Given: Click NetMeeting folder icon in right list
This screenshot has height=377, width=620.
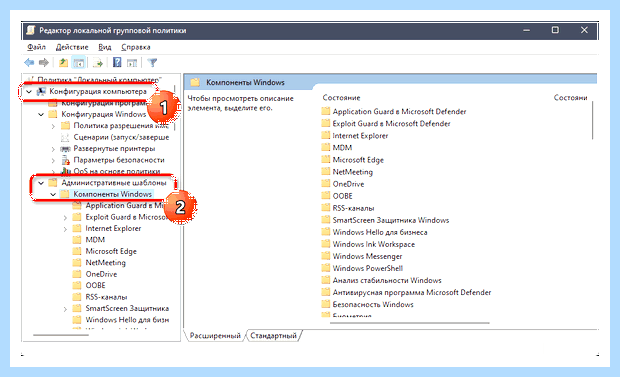Looking at the screenshot, I should tap(325, 172).
